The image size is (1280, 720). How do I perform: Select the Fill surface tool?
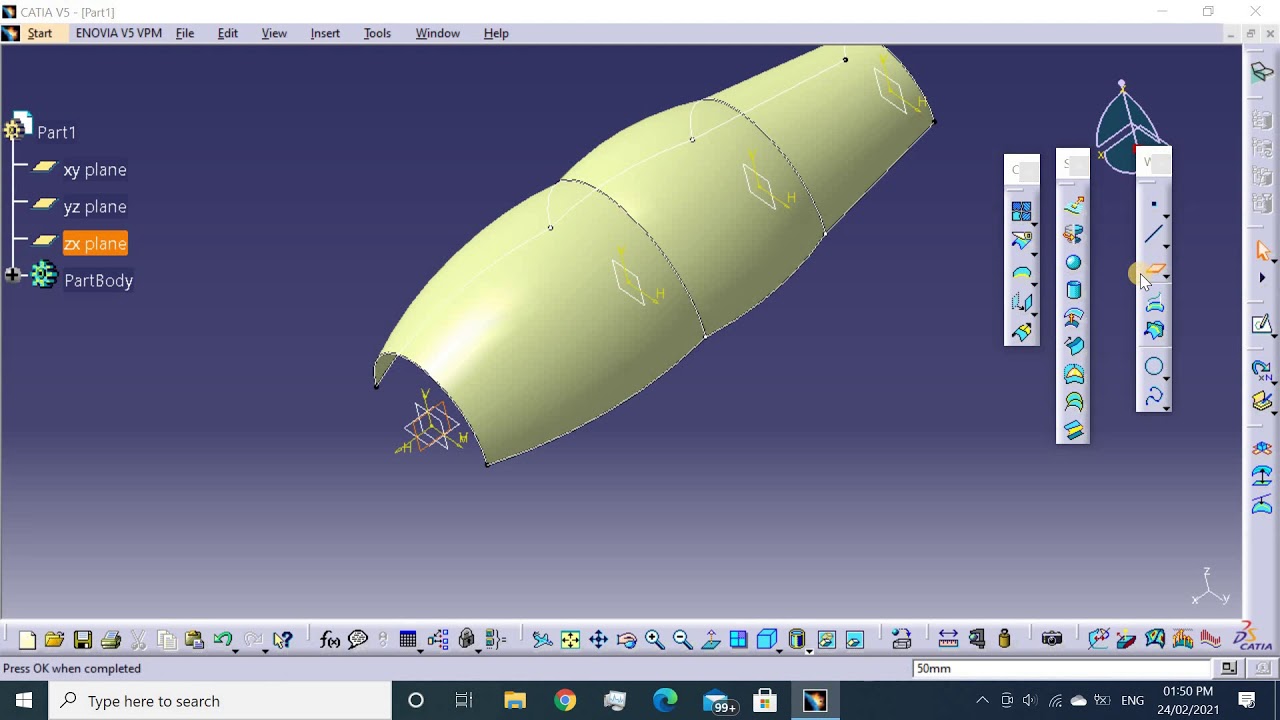click(1073, 374)
